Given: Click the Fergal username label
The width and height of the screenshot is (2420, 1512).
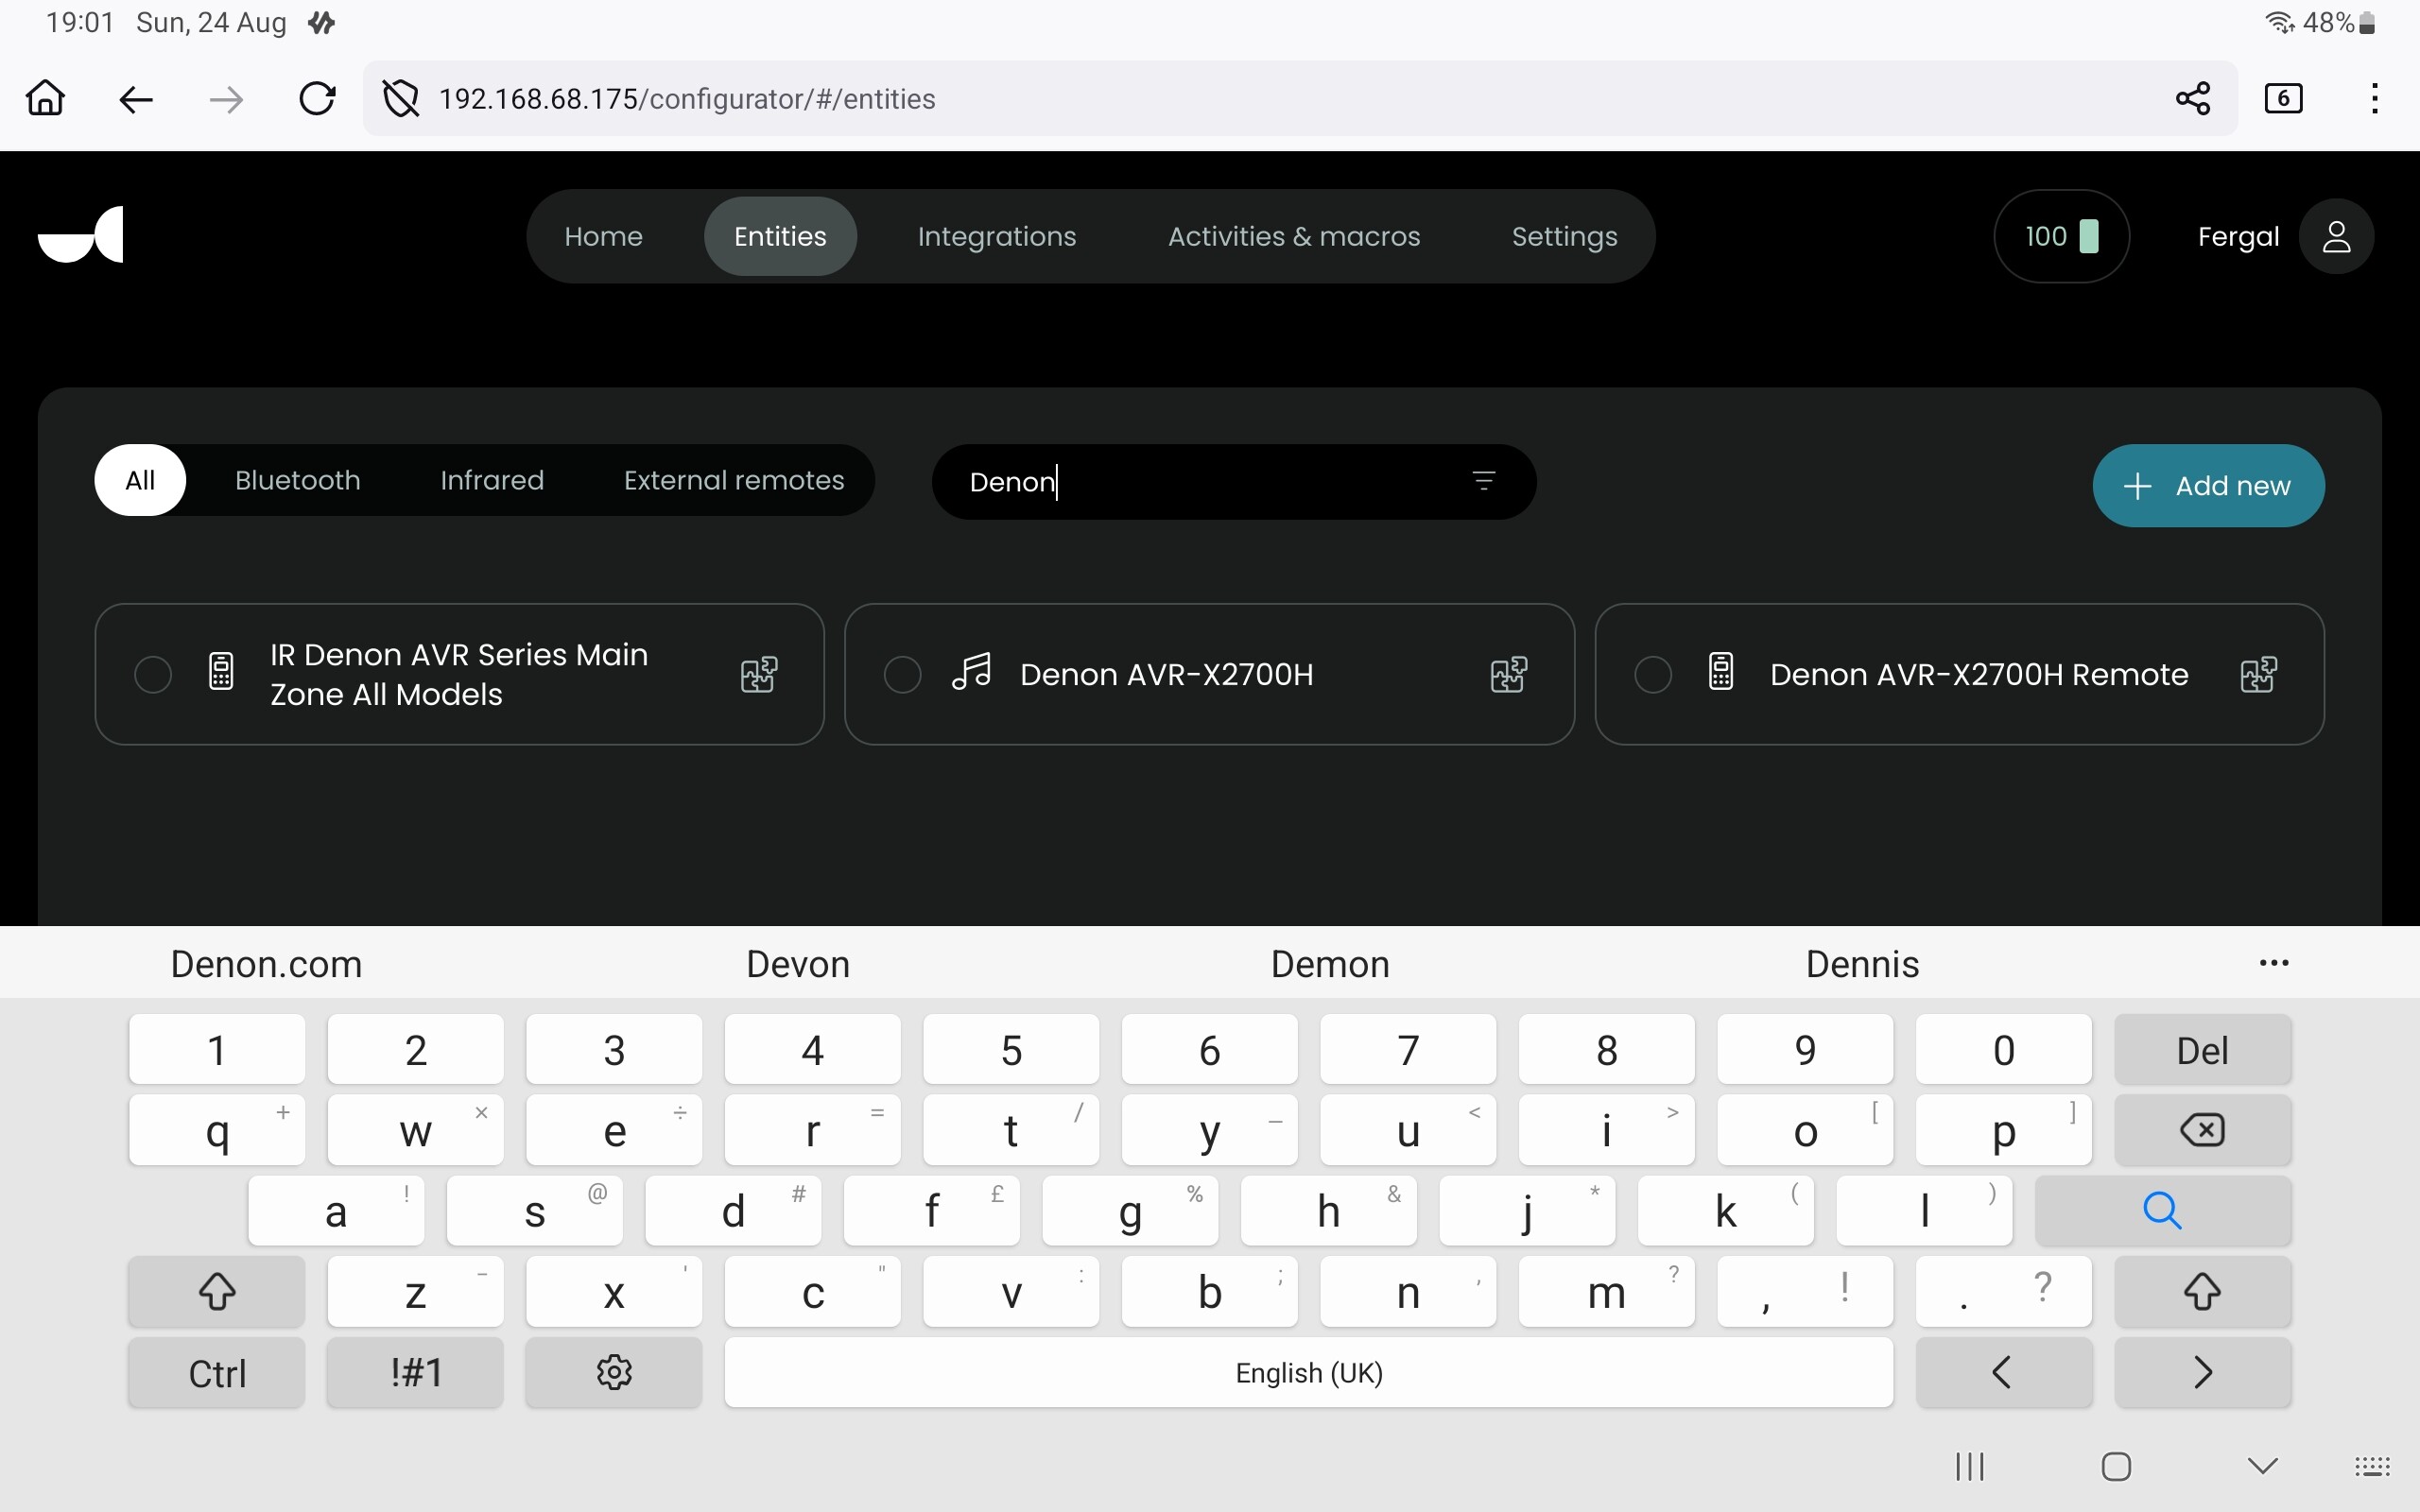Looking at the screenshot, I should tap(2238, 236).
